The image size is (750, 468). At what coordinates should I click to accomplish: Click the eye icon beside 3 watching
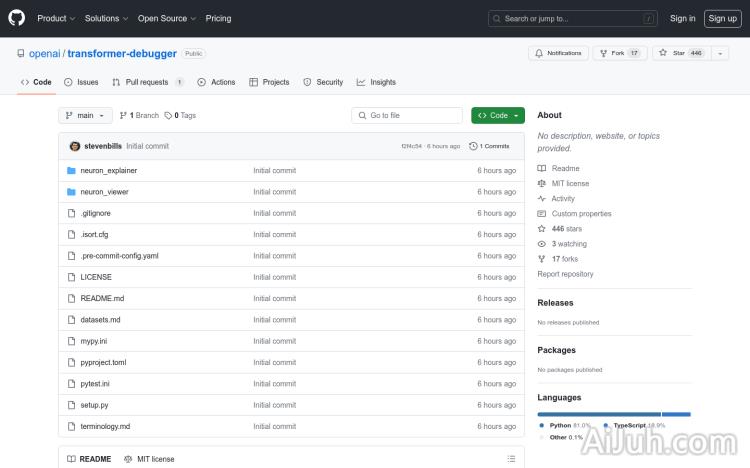point(541,244)
